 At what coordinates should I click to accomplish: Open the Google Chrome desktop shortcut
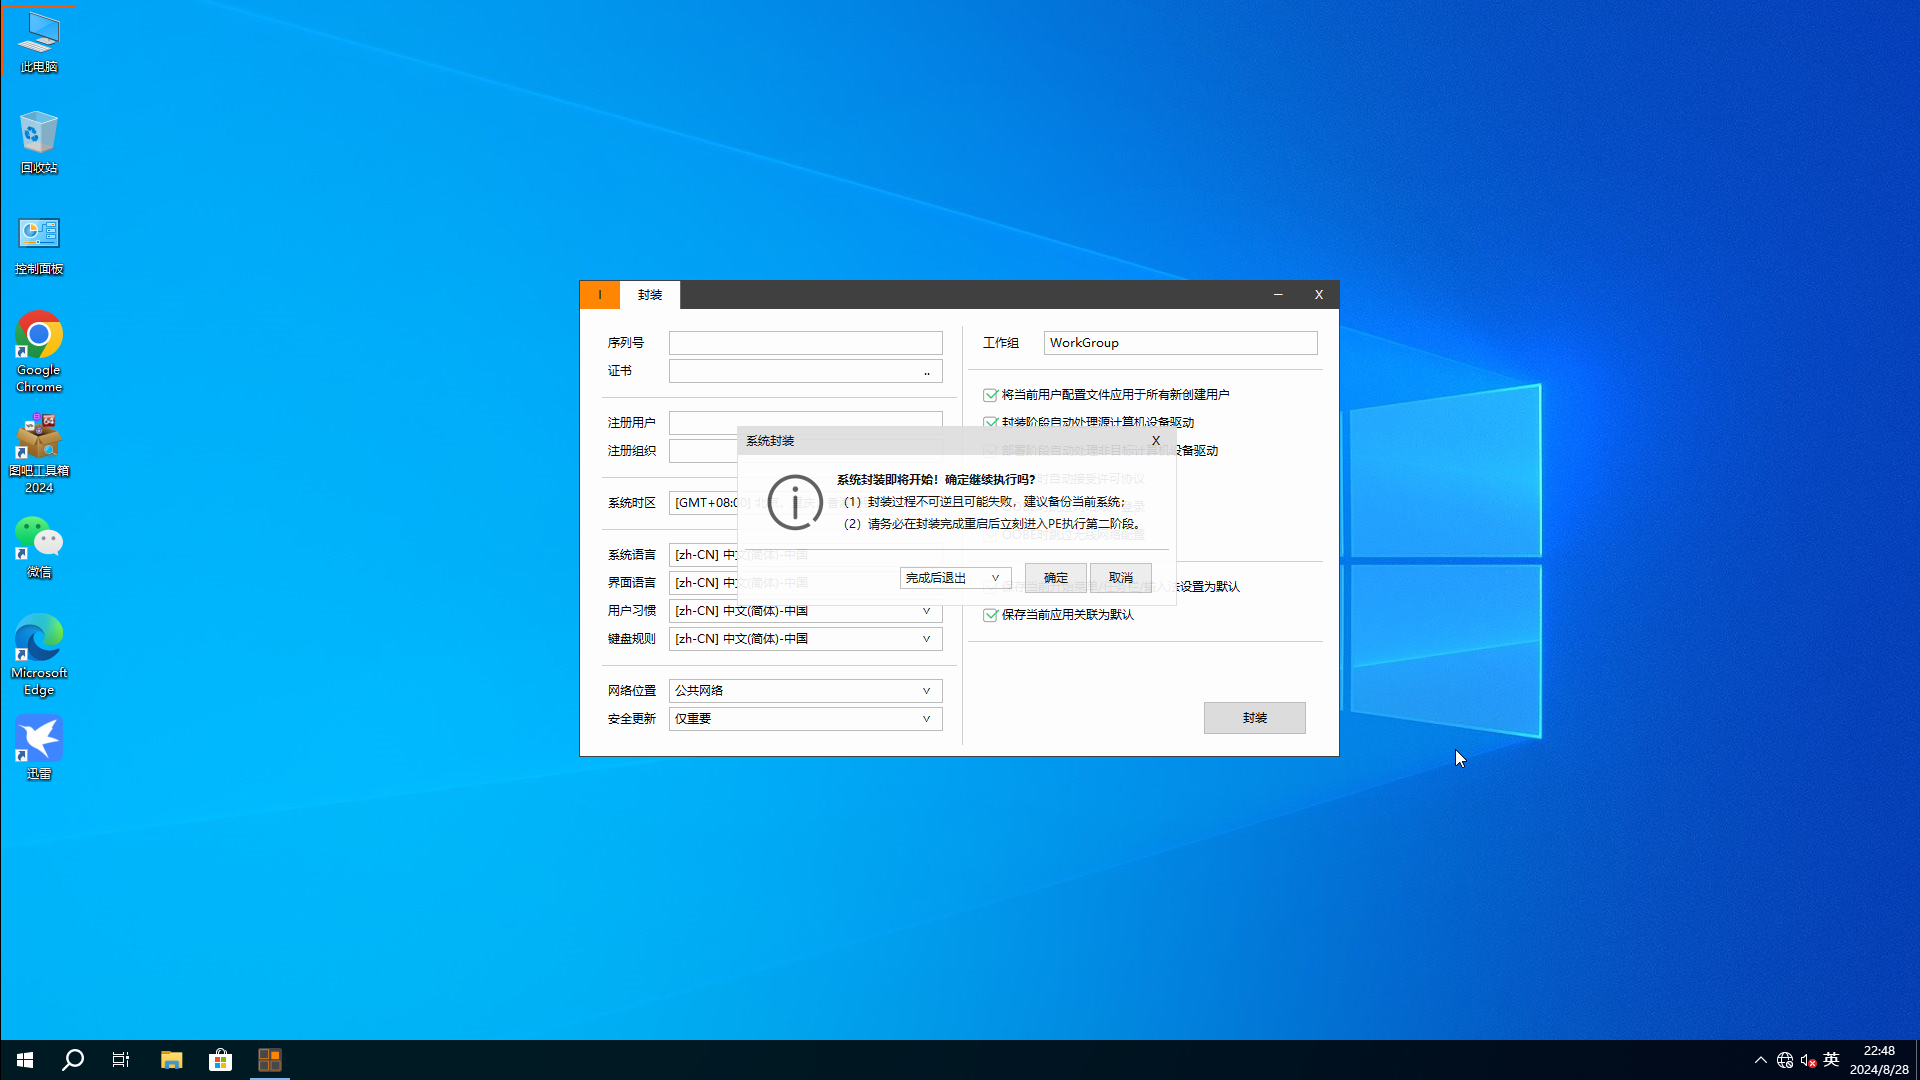coord(39,352)
